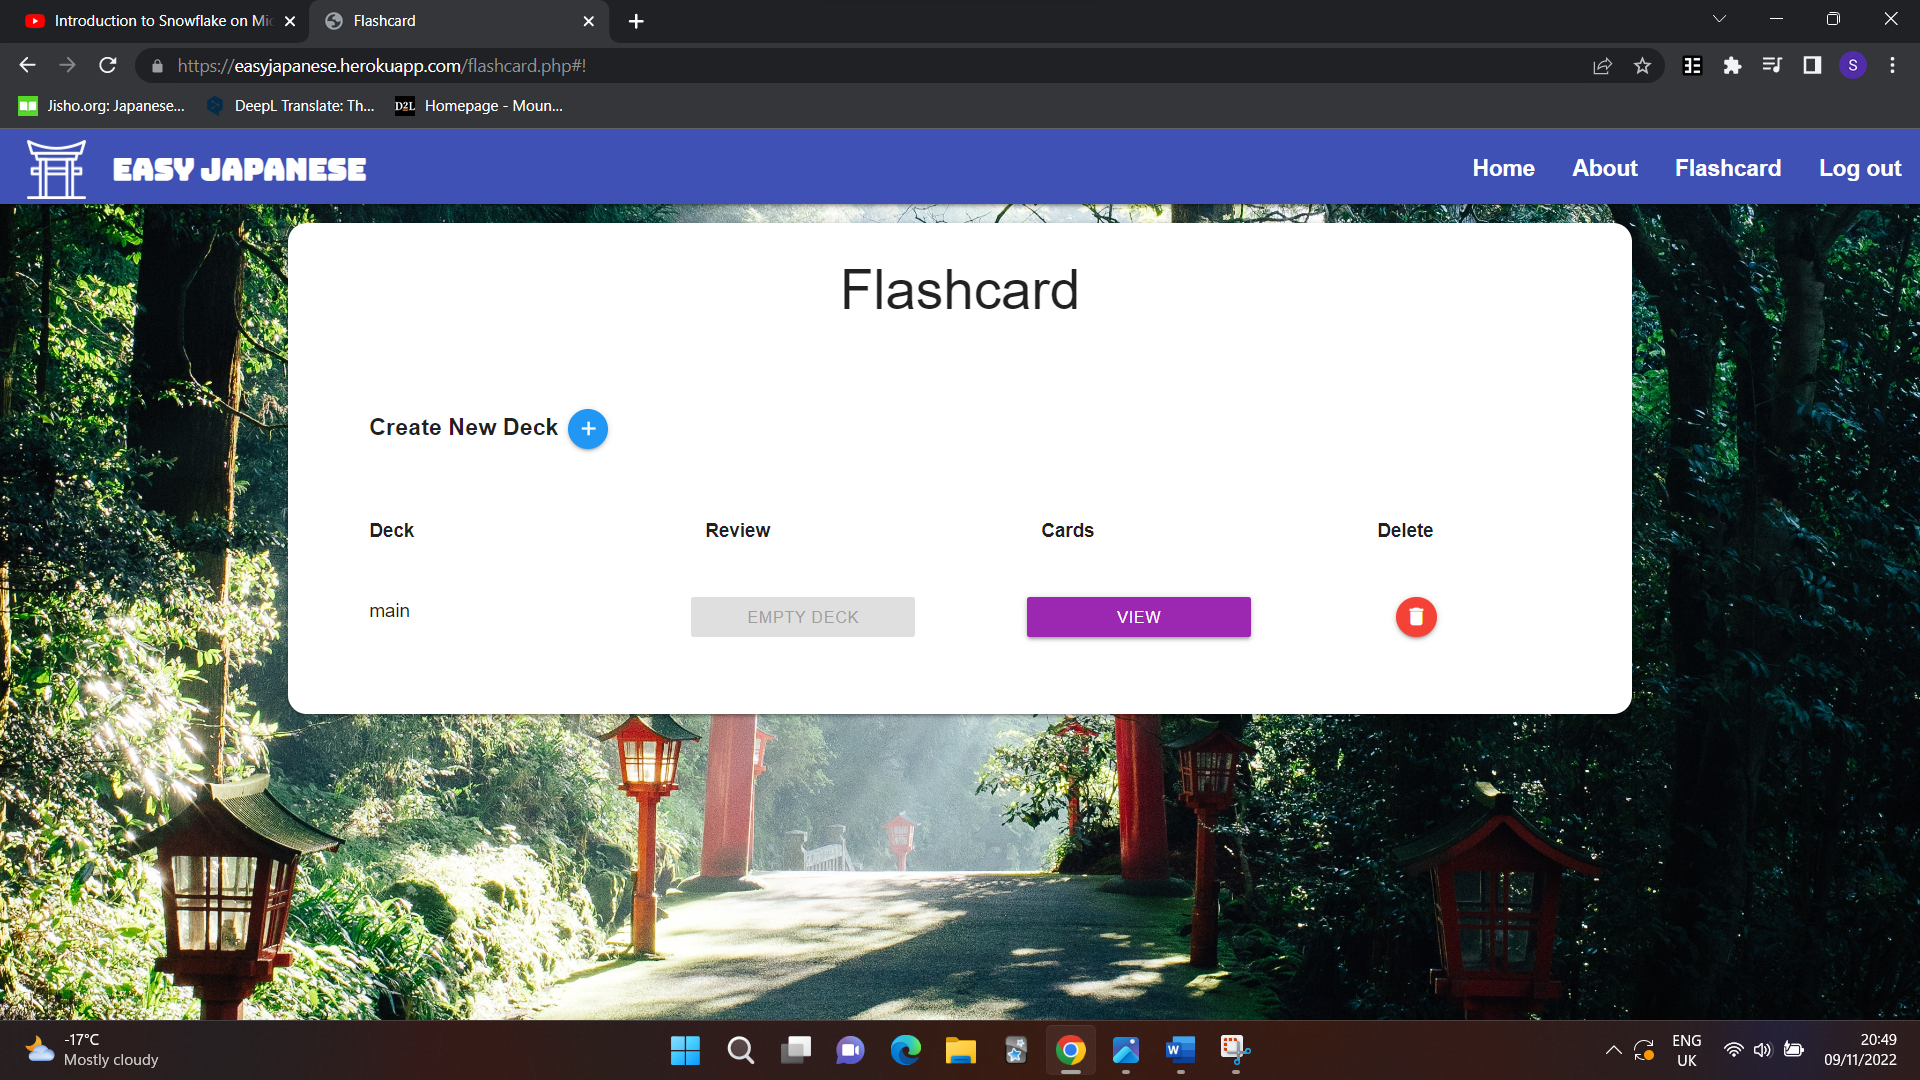The image size is (1920, 1080).
Task: Click the torii gate site logo
Action: (x=56, y=169)
